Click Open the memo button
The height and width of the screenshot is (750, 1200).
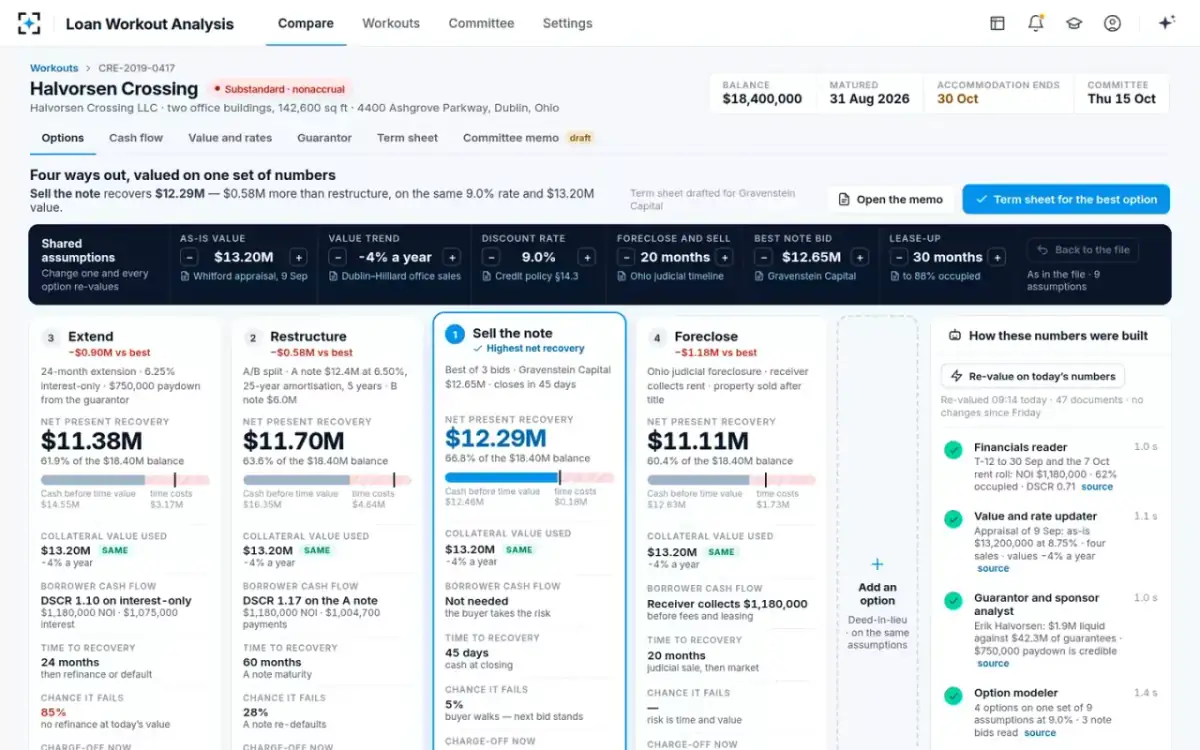[x=890, y=199]
